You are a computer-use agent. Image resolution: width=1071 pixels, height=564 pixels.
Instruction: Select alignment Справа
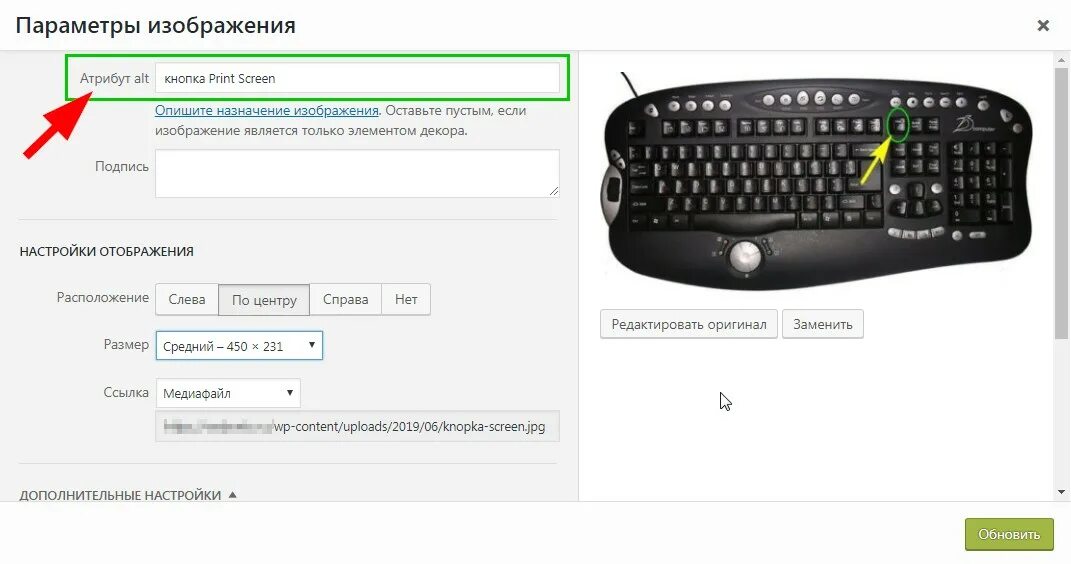tap(345, 299)
